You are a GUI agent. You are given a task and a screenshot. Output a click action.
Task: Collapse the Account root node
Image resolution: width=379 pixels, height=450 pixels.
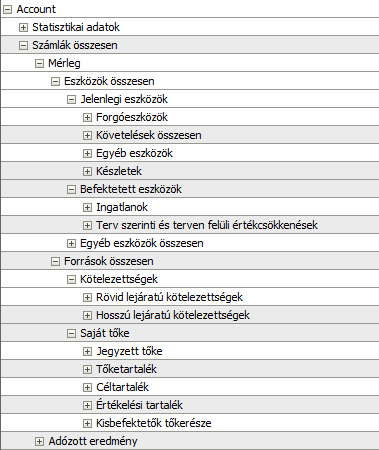pos(7,9)
